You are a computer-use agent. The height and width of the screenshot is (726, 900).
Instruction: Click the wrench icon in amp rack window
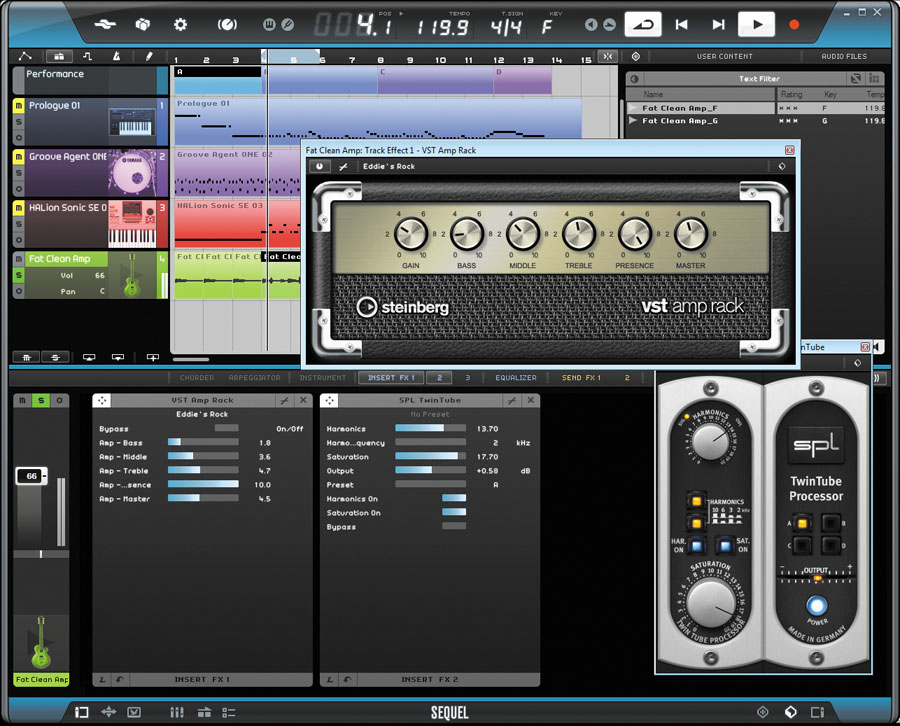pos(343,166)
